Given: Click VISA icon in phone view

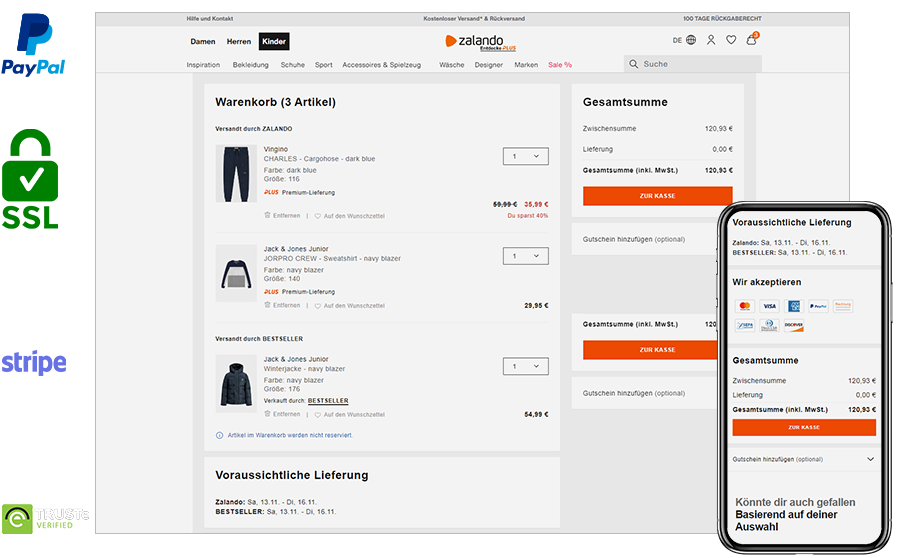Looking at the screenshot, I should tap(769, 306).
